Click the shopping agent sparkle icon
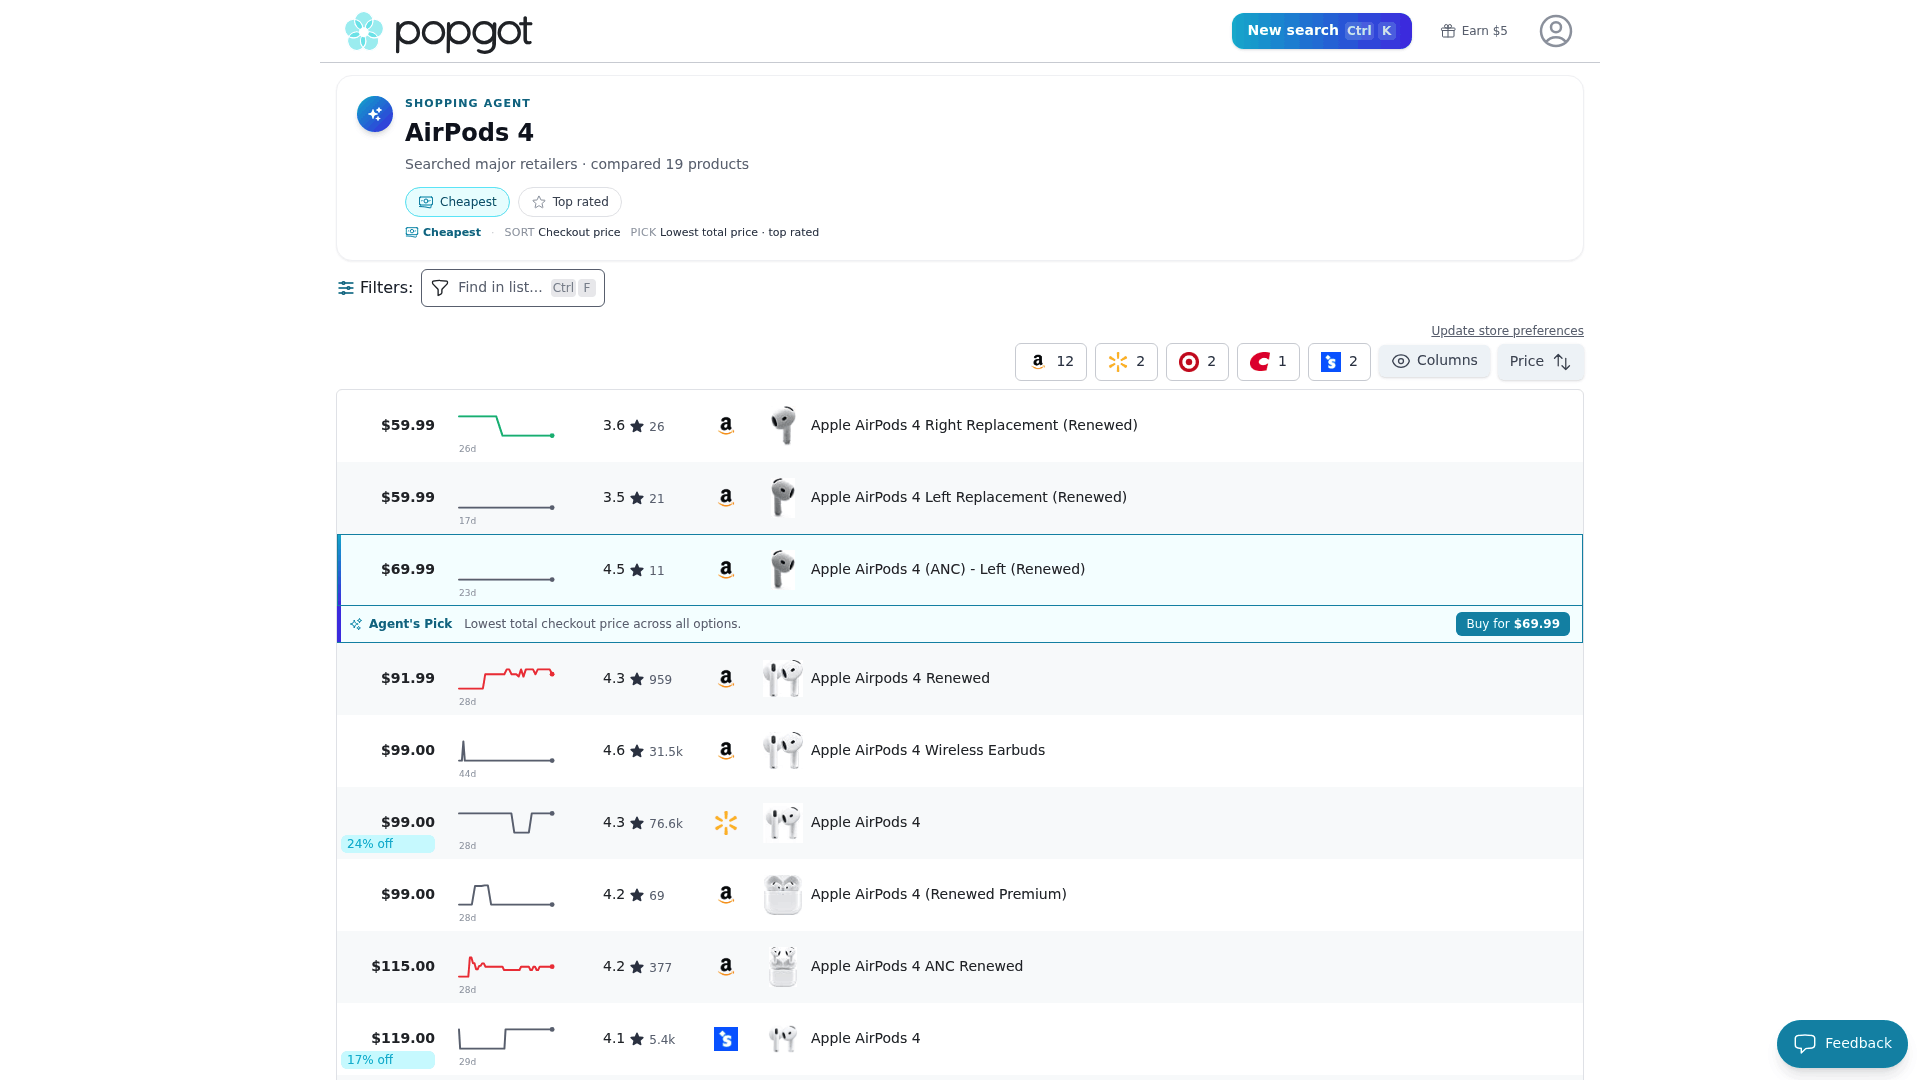This screenshot has width=1920, height=1080. coord(375,114)
